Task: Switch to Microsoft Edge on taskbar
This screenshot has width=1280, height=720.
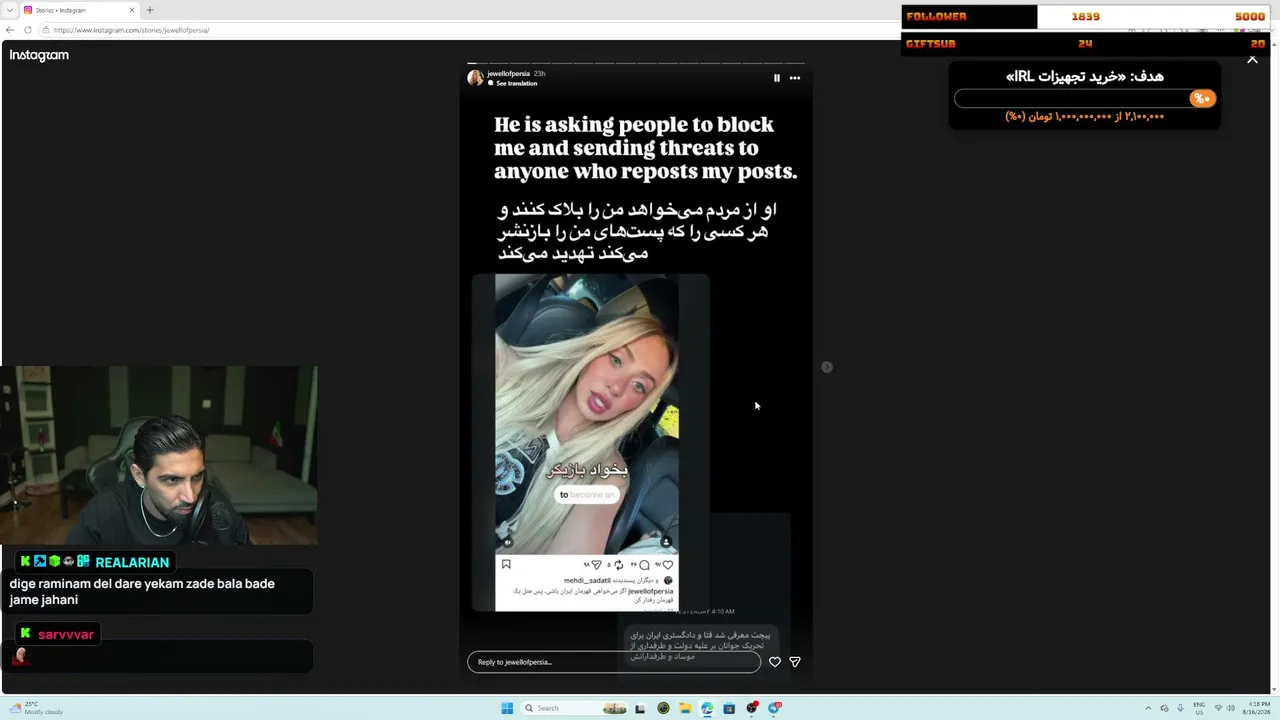Action: (x=707, y=708)
